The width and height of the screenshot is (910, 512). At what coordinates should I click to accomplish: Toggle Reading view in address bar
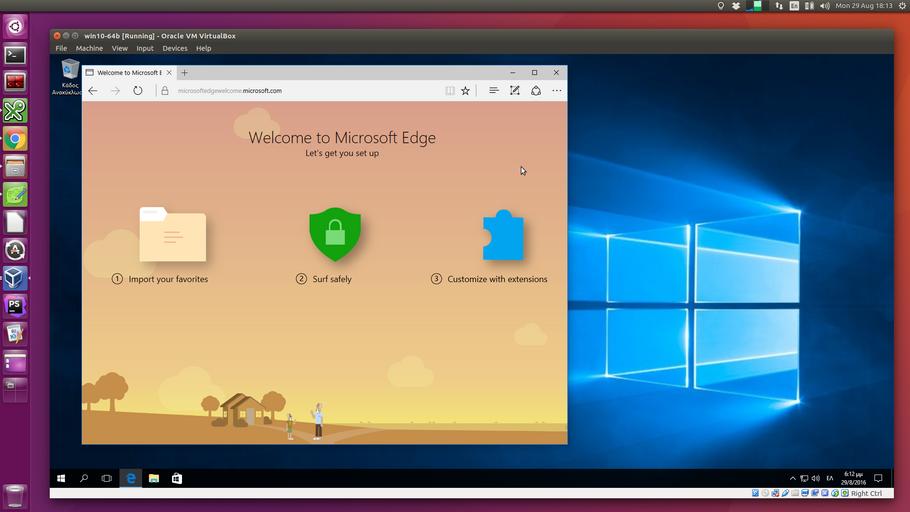tap(450, 91)
